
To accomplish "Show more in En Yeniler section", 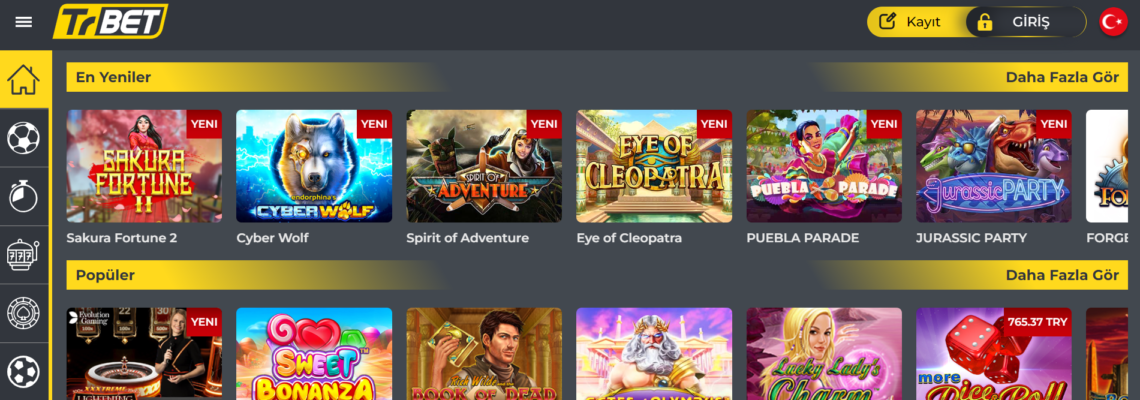I will pyautogui.click(x=1062, y=77).
